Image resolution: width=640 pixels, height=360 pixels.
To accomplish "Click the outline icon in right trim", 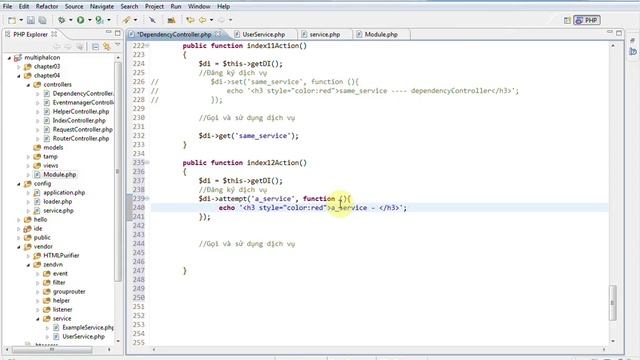I will pos(633,40).
